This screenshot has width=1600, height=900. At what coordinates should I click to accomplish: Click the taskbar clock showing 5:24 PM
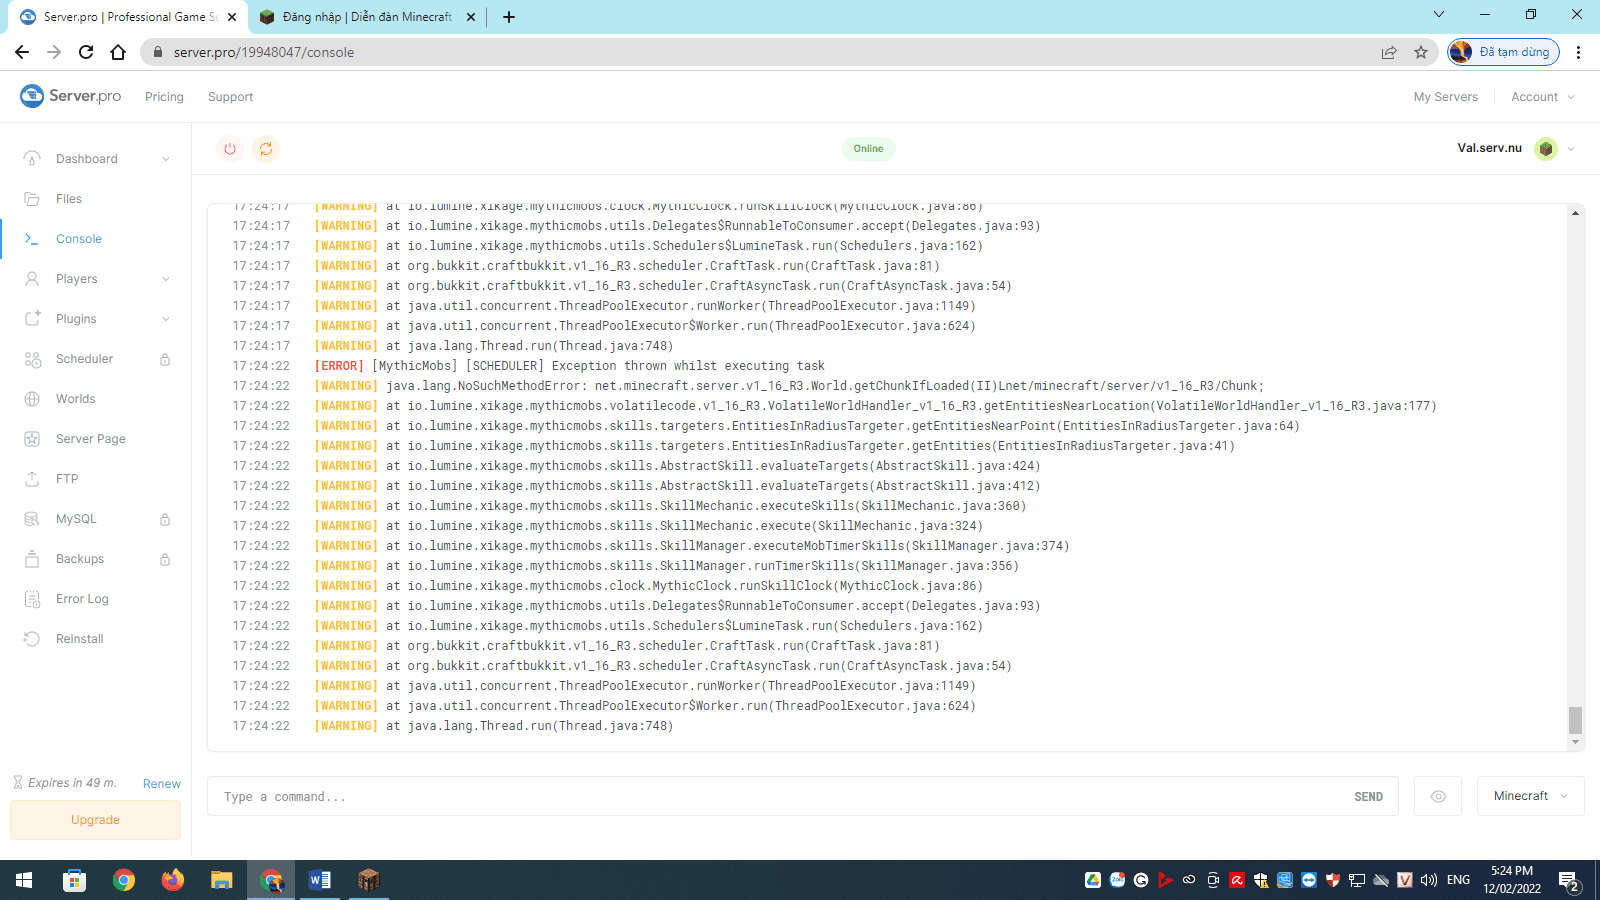[1511, 880]
